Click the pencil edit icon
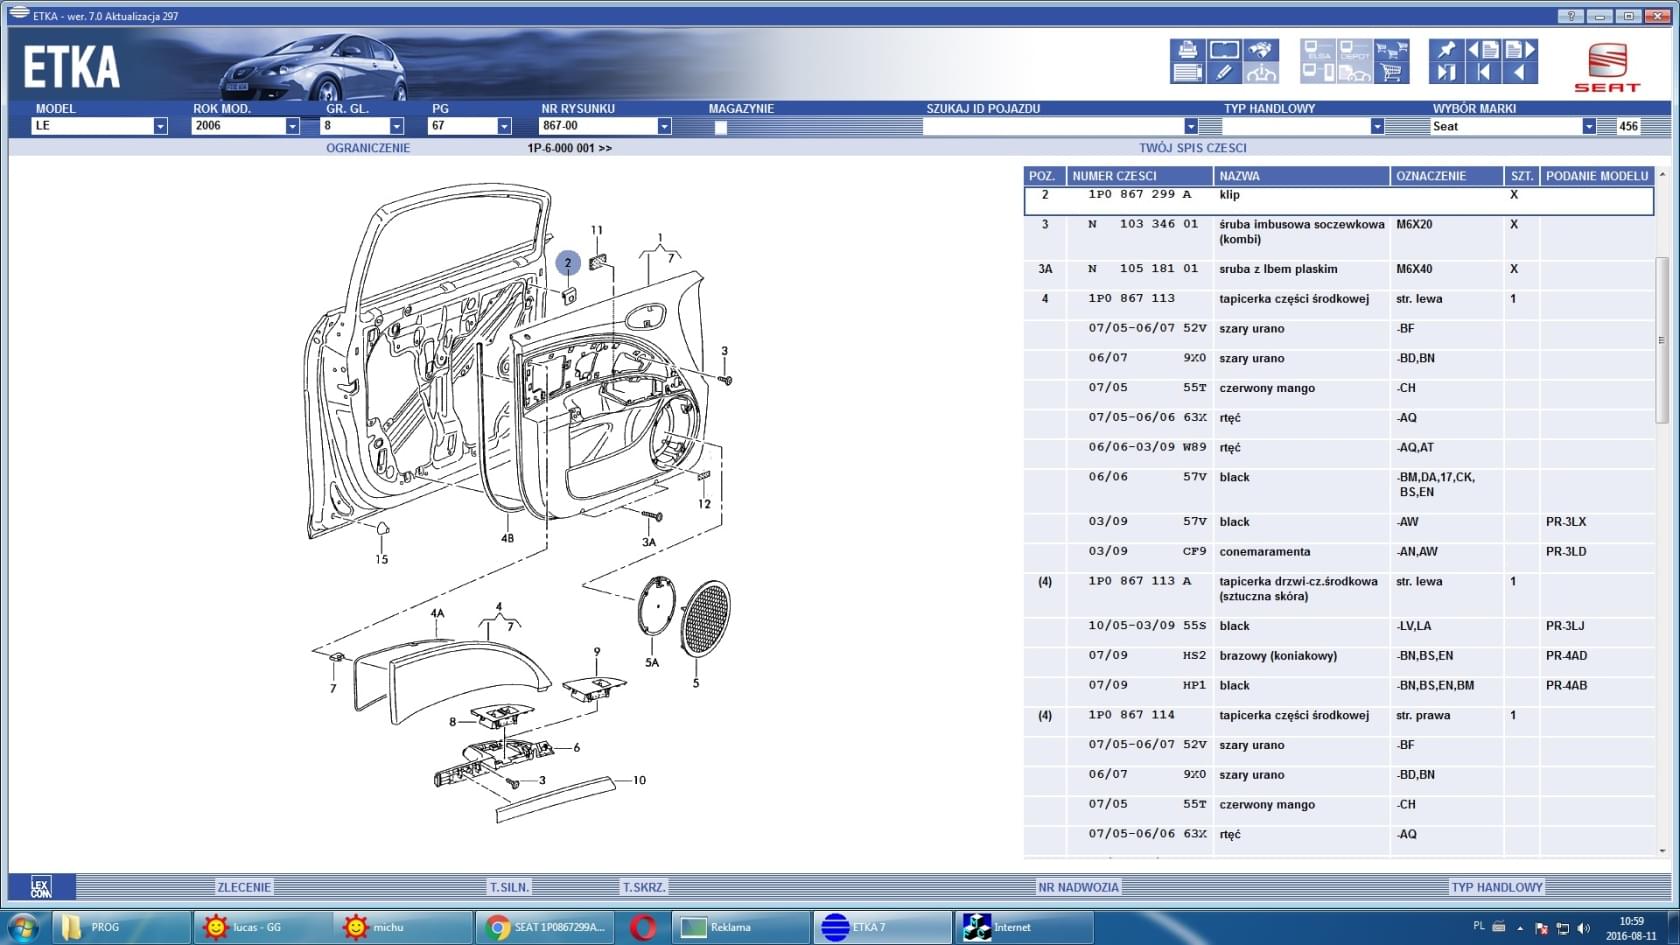The image size is (1680, 945). tap(1224, 72)
